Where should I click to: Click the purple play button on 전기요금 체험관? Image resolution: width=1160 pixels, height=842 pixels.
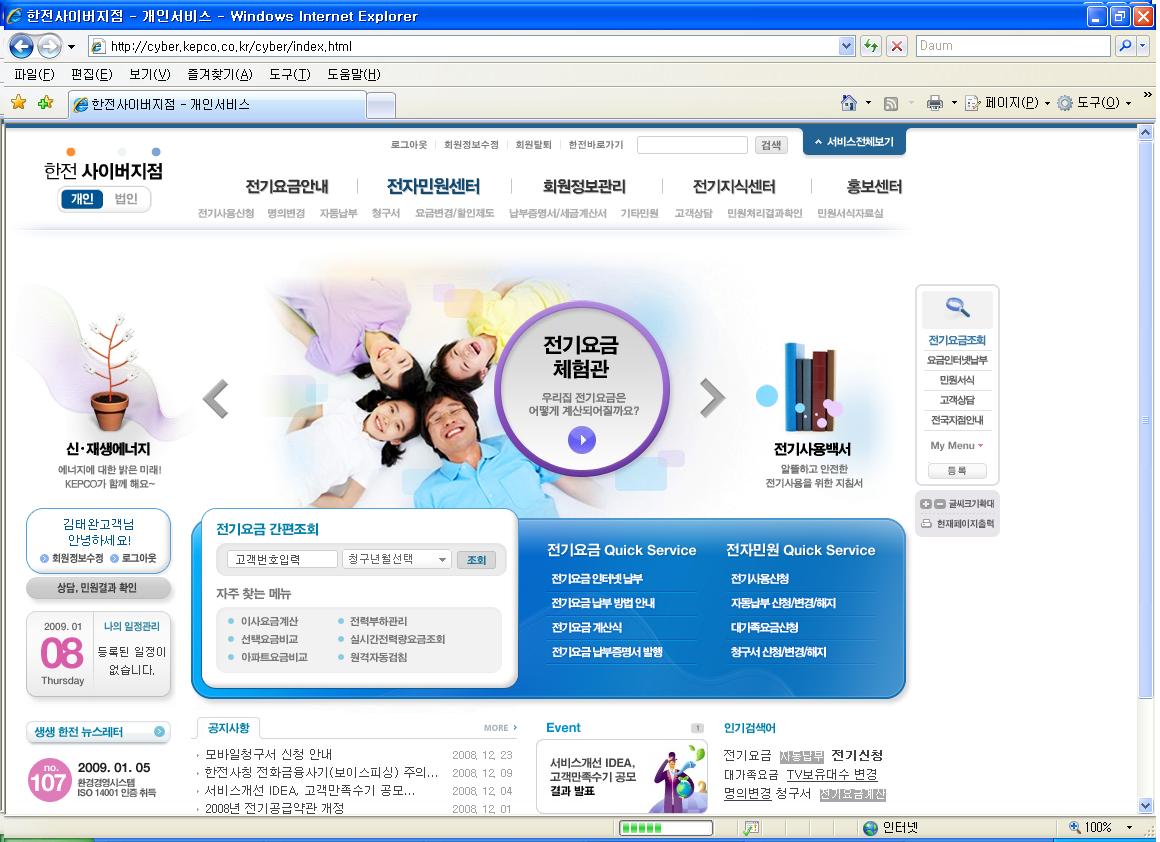click(x=581, y=440)
